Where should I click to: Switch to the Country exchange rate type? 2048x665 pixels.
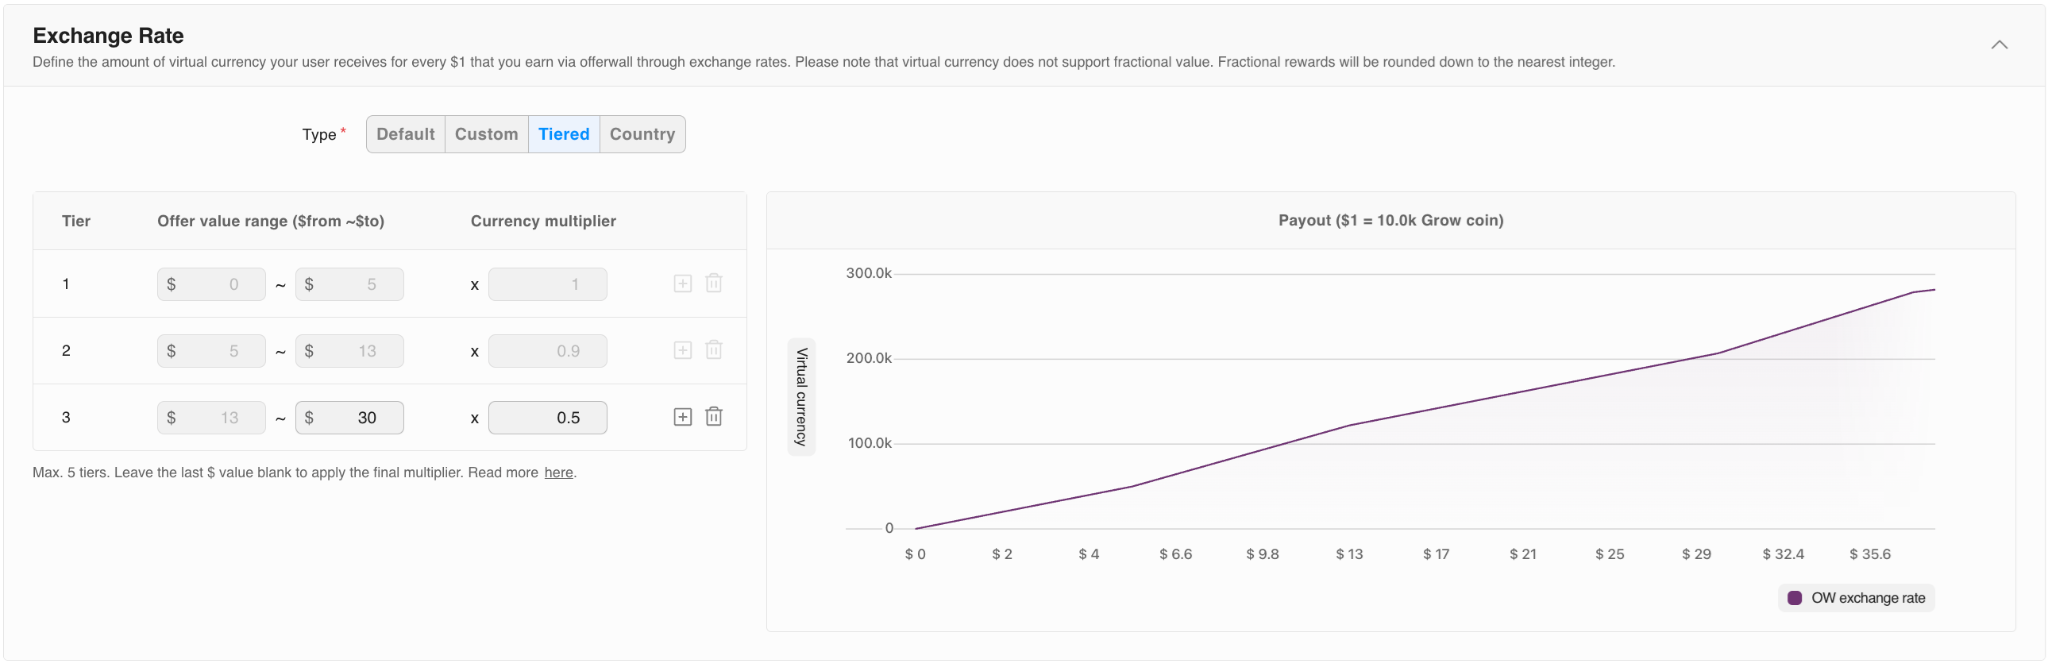[x=642, y=134]
